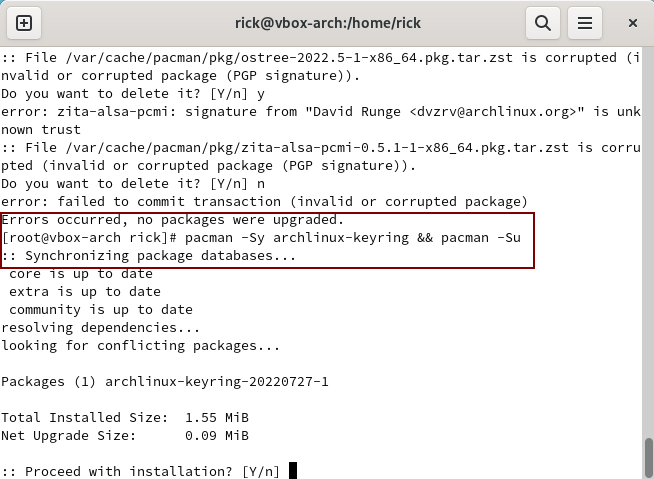Open the terminal search magnifier icon
The width and height of the screenshot is (654, 479).
(x=543, y=23)
